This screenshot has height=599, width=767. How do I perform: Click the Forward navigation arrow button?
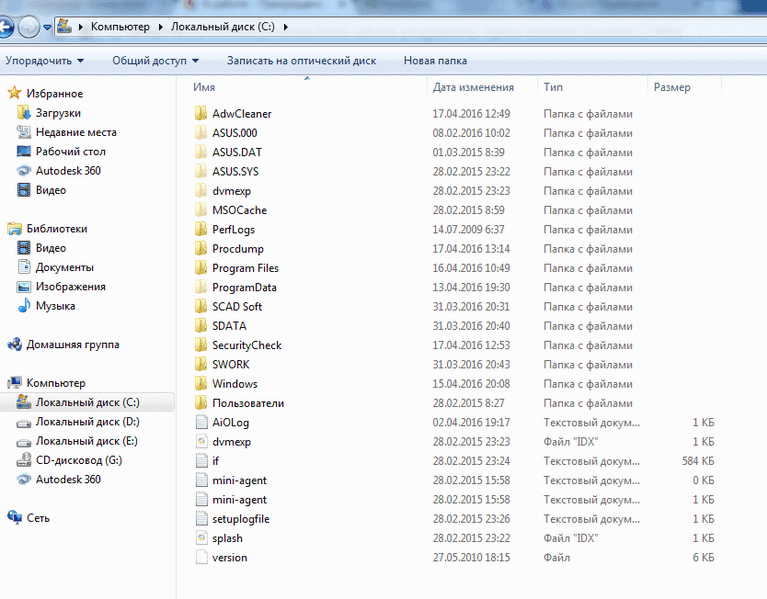[x=29, y=27]
